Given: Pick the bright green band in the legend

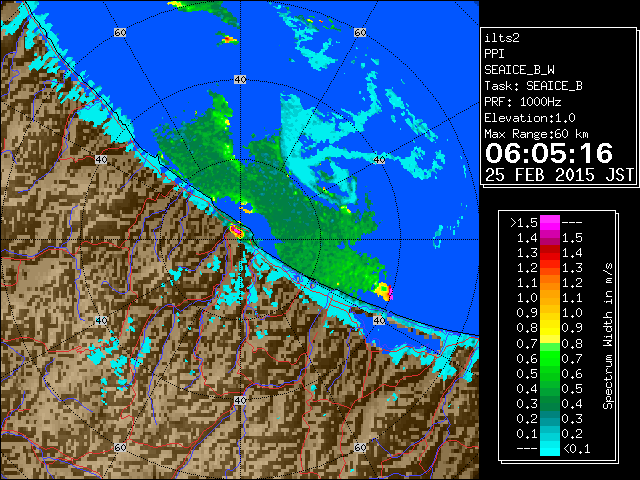Looking at the screenshot, I should pos(550,358).
